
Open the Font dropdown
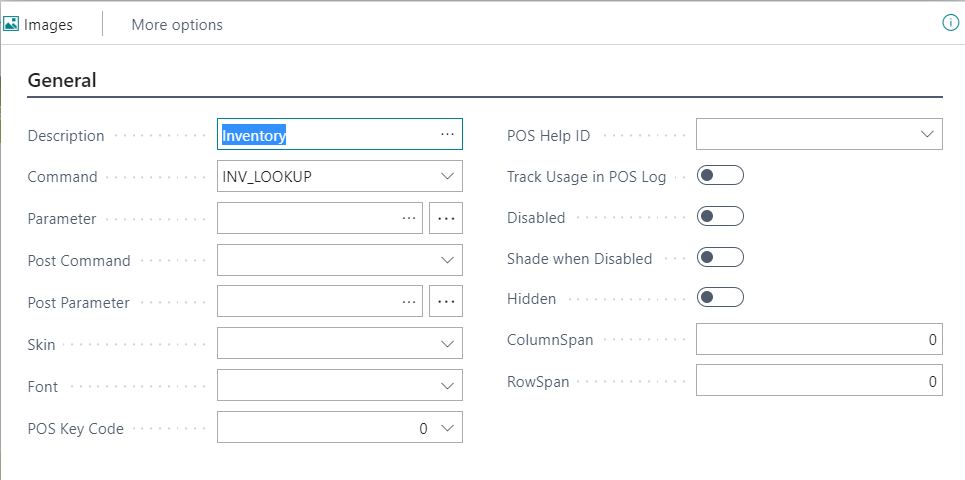(447, 386)
